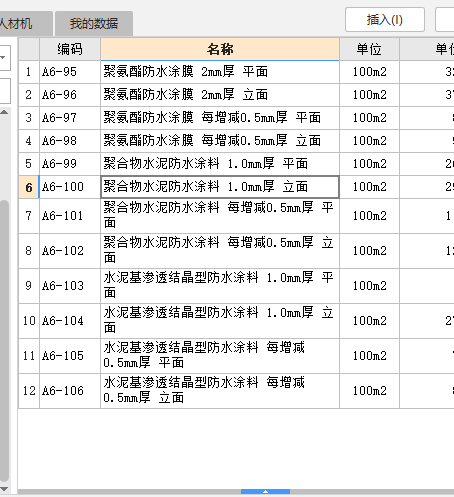
Task: Select code cell A6-96
Action: [70, 95]
